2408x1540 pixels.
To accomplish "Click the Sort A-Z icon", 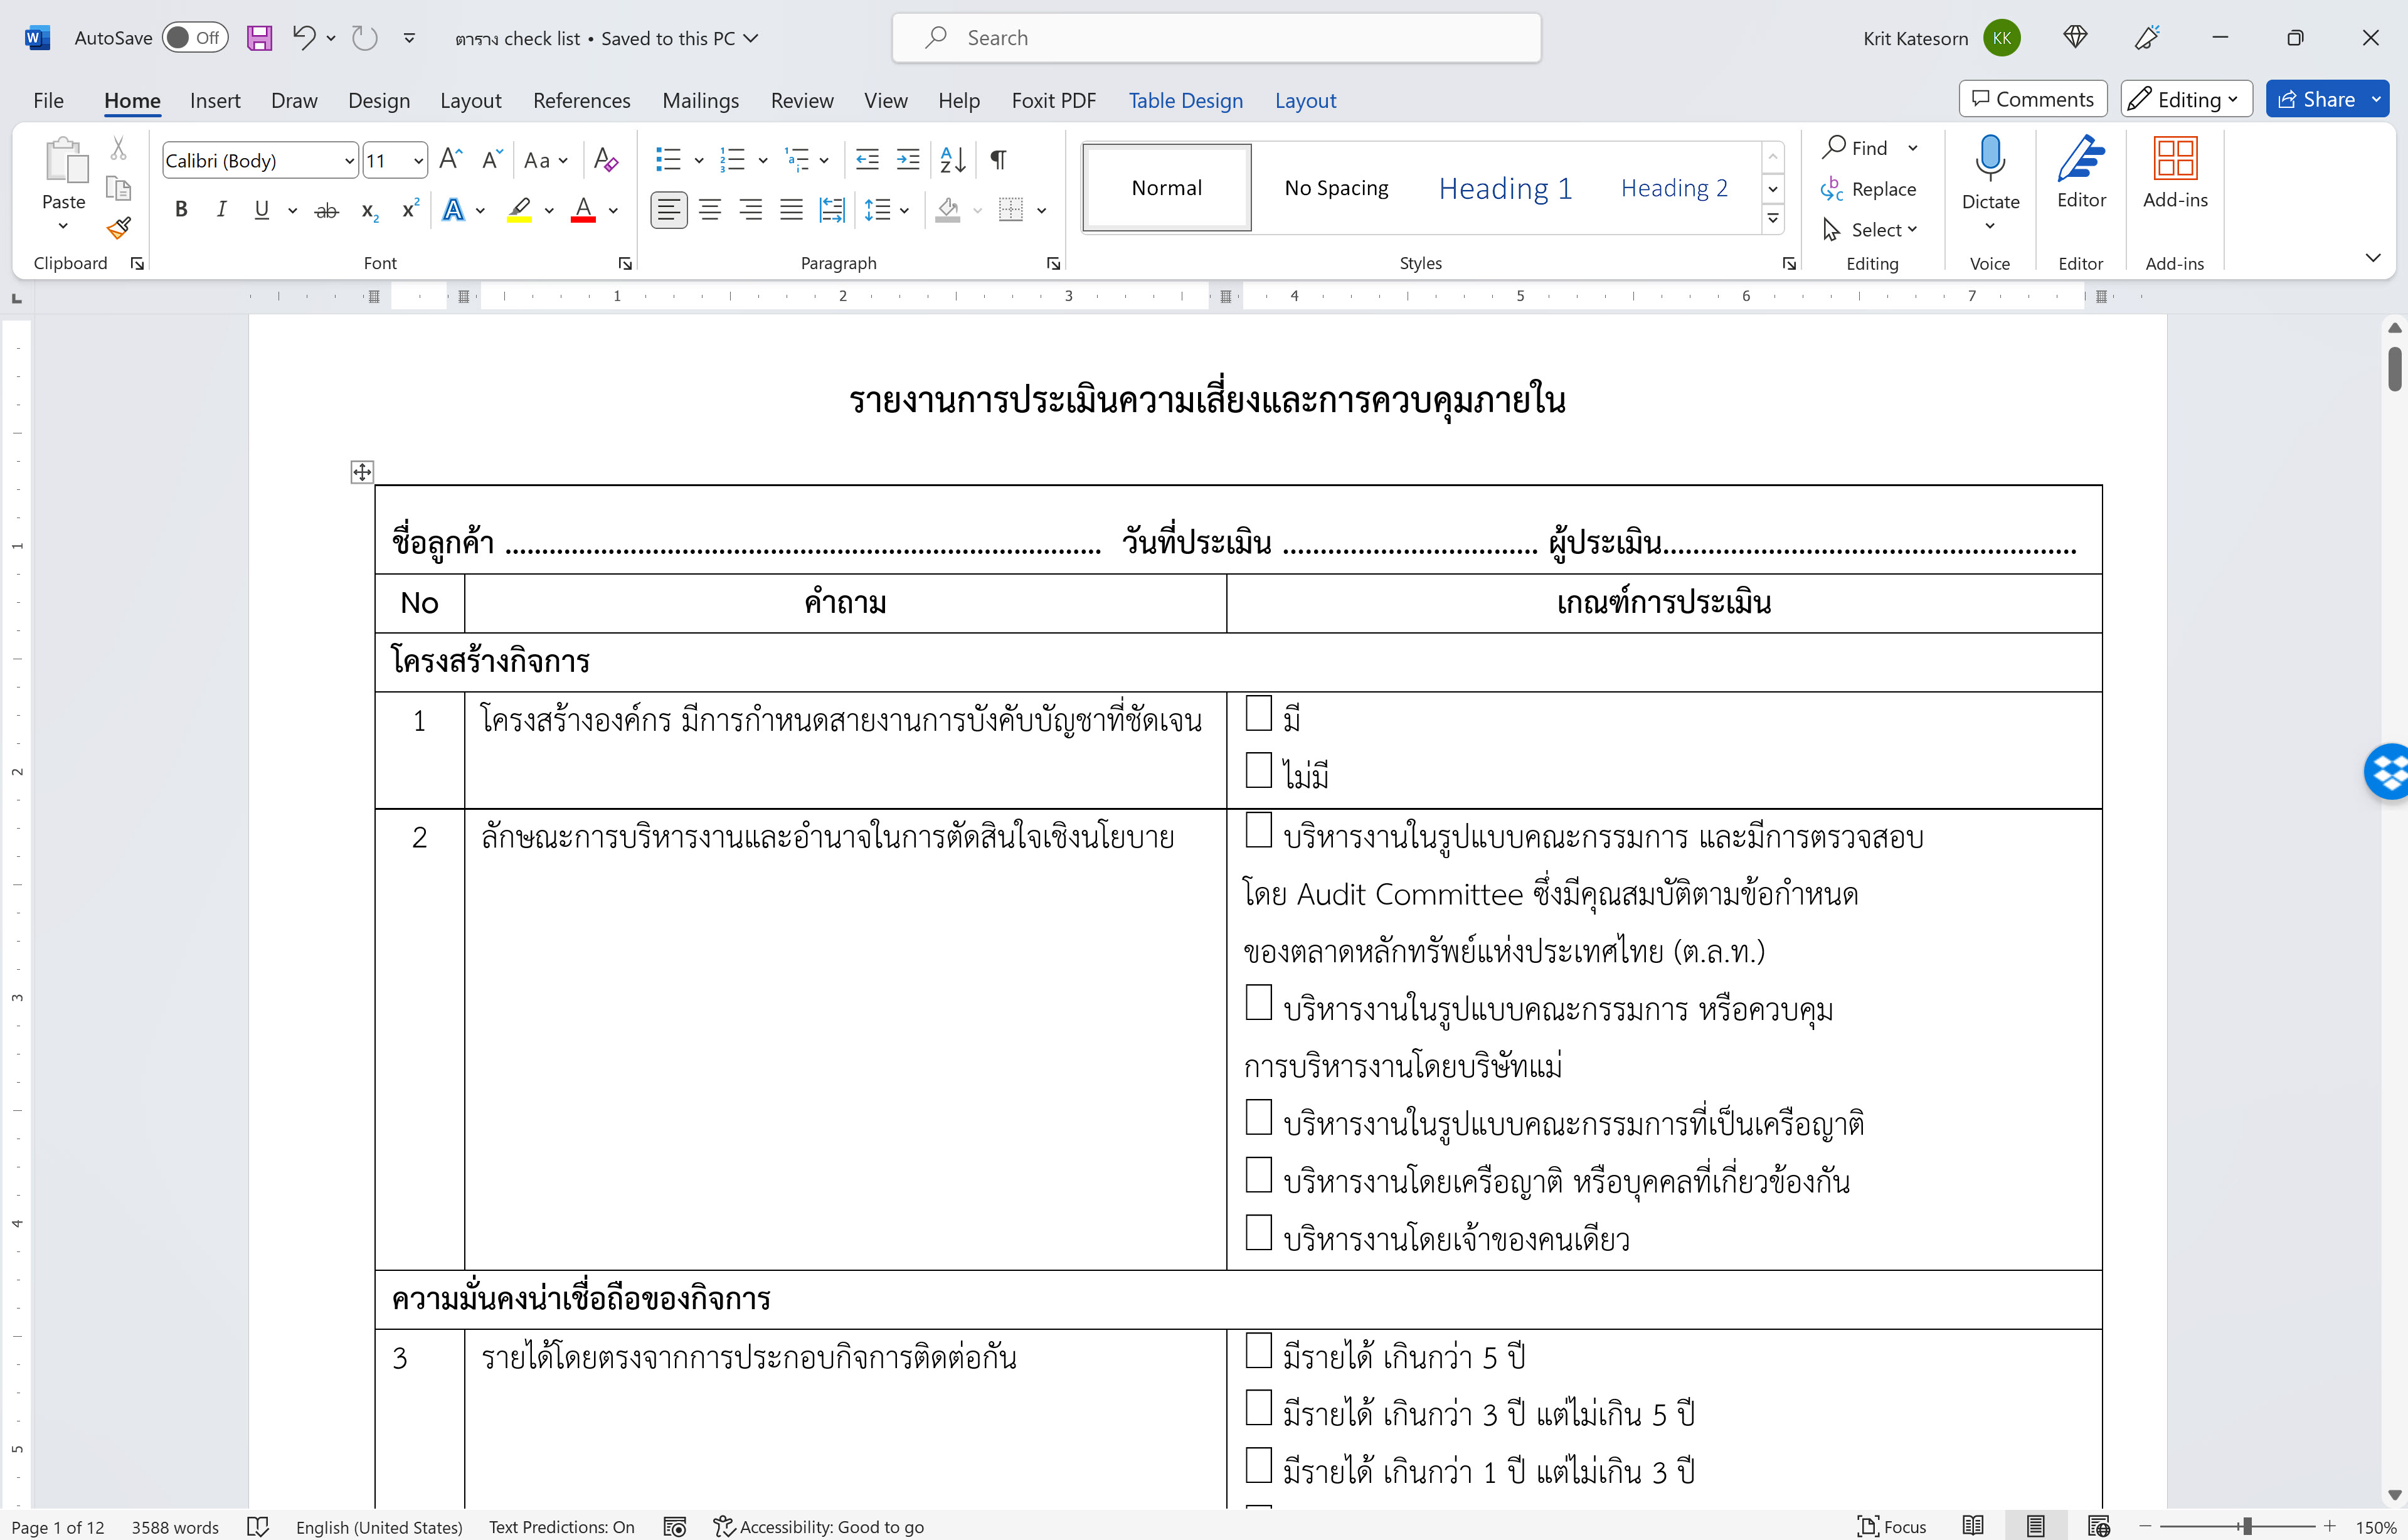I will tap(952, 159).
